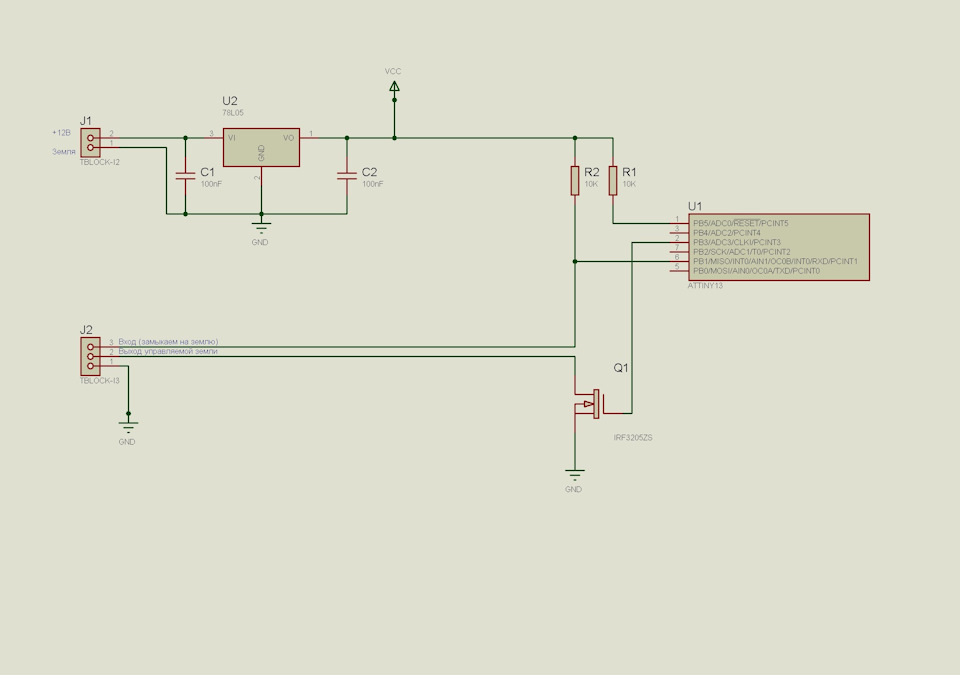This screenshot has height=675, width=960.
Task: Select the ground symbol under J2 pin 1
Action: click(128, 427)
